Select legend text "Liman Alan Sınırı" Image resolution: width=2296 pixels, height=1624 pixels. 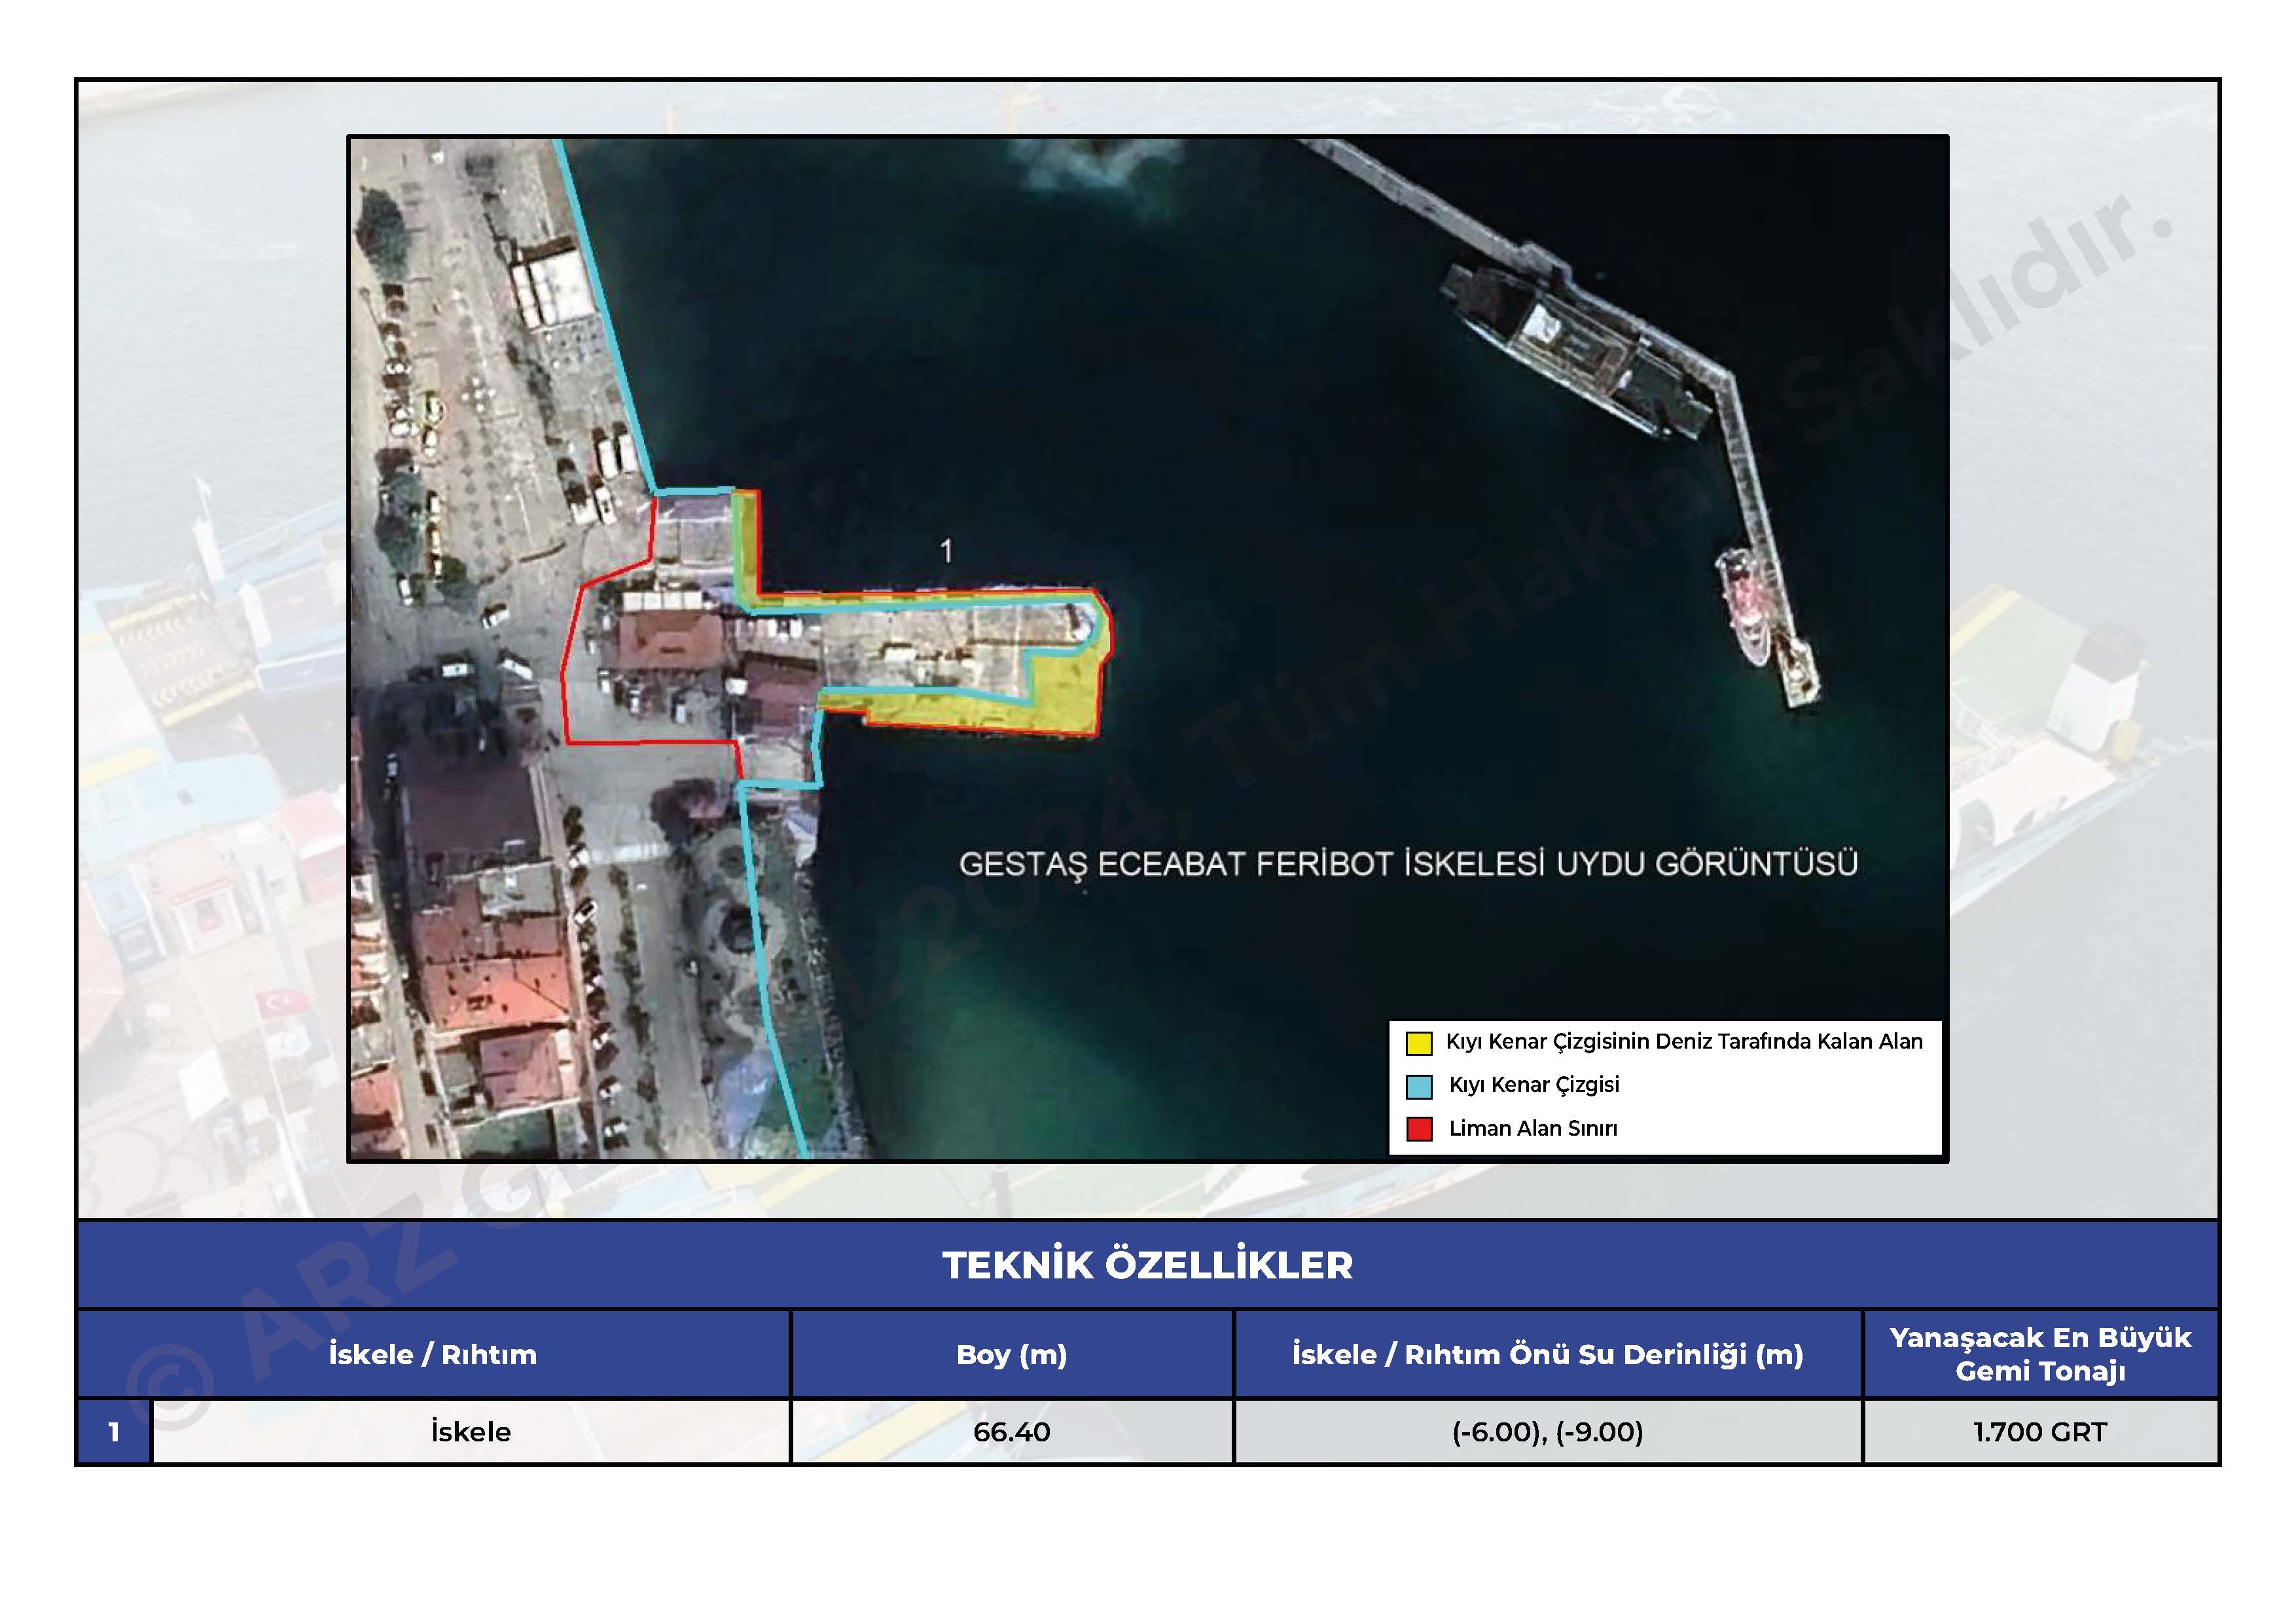pos(1533,1128)
